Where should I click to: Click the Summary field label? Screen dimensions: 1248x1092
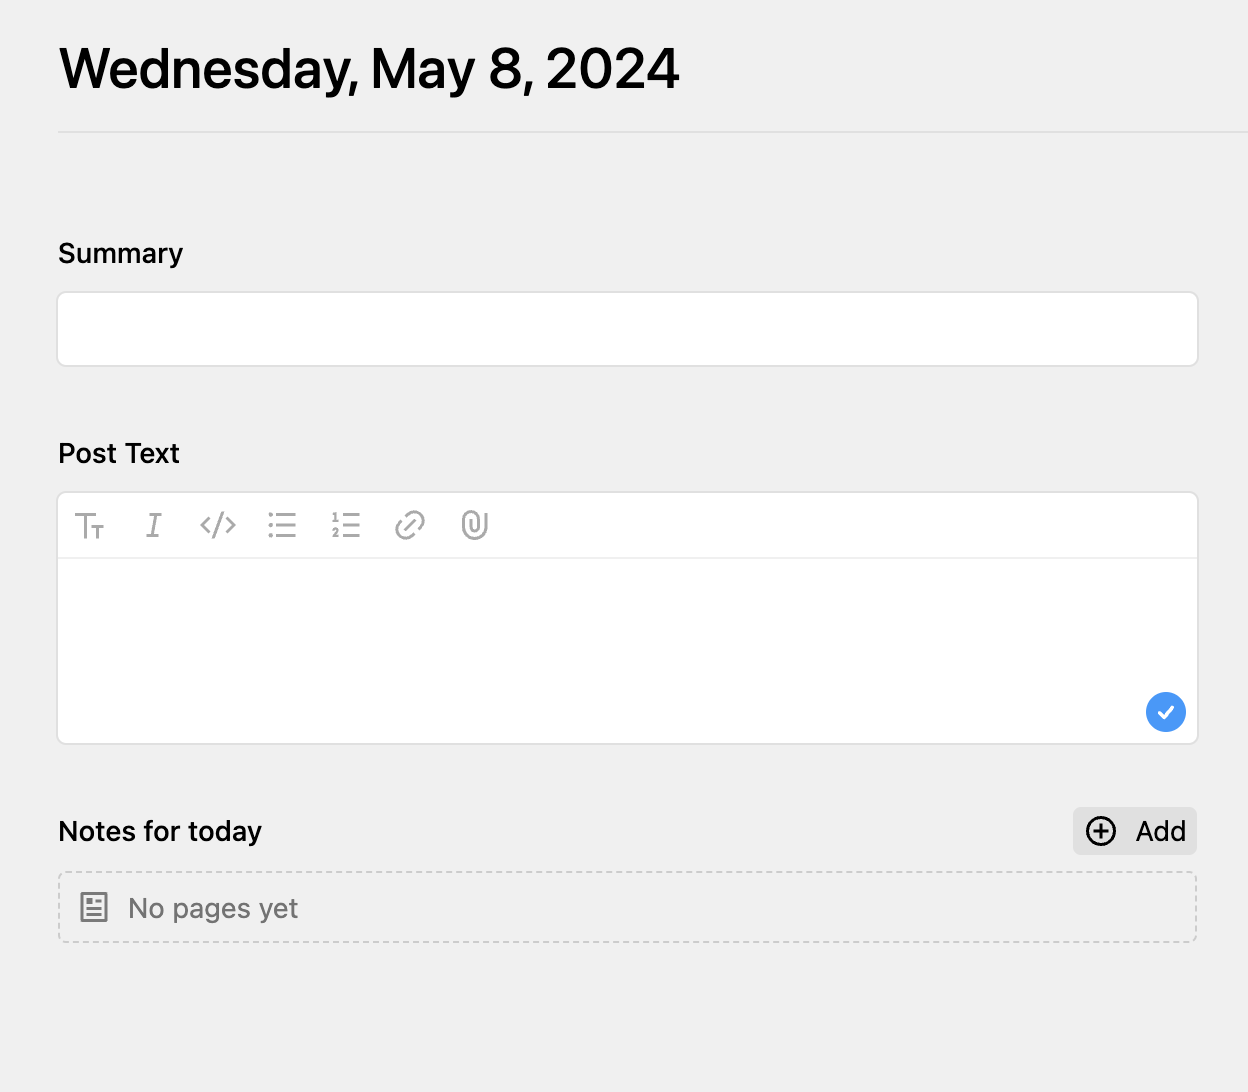click(x=121, y=253)
